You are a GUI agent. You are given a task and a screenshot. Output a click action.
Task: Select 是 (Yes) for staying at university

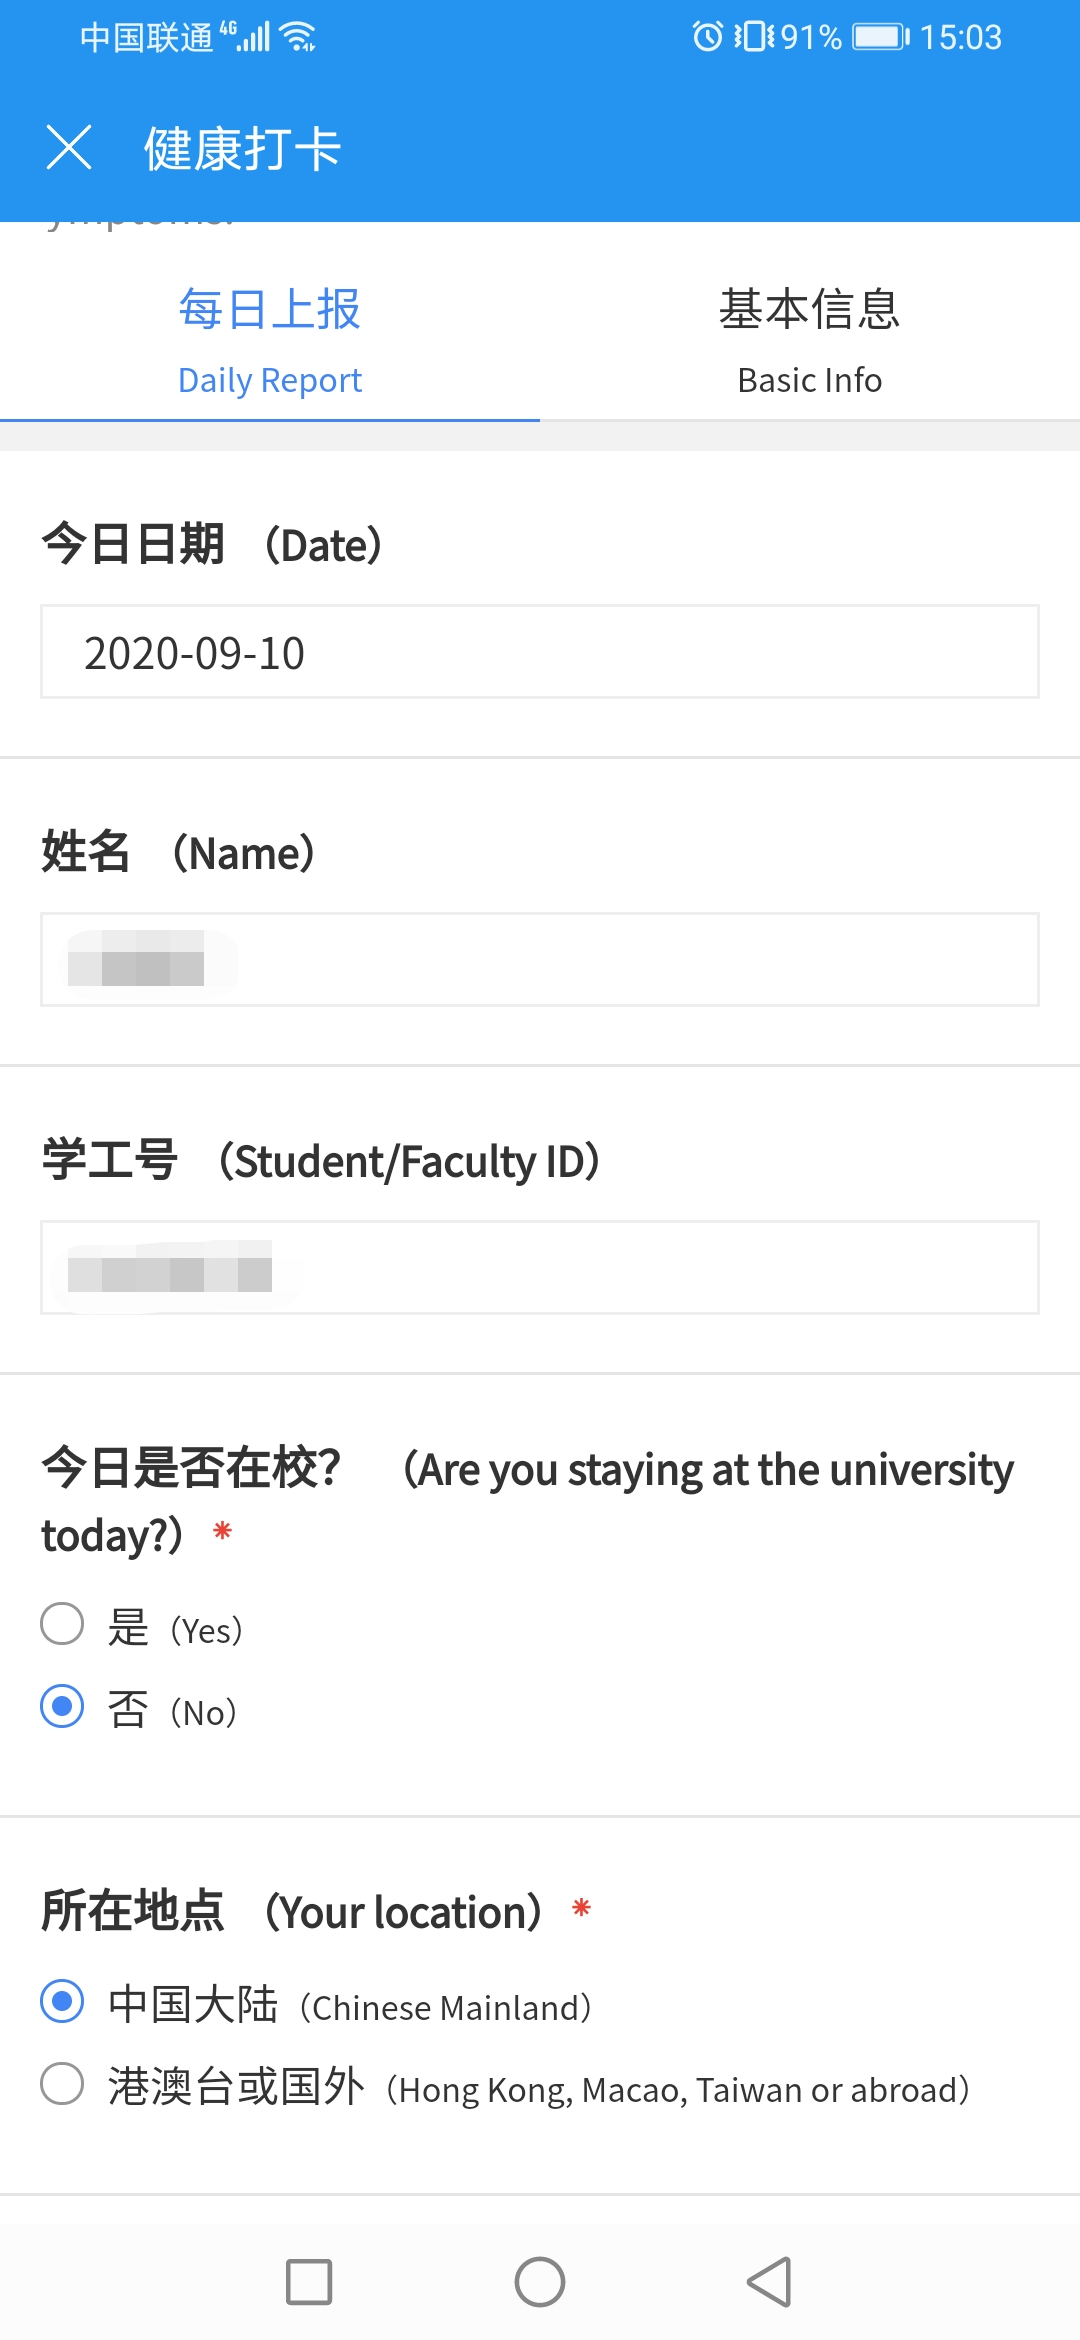[x=62, y=1623]
